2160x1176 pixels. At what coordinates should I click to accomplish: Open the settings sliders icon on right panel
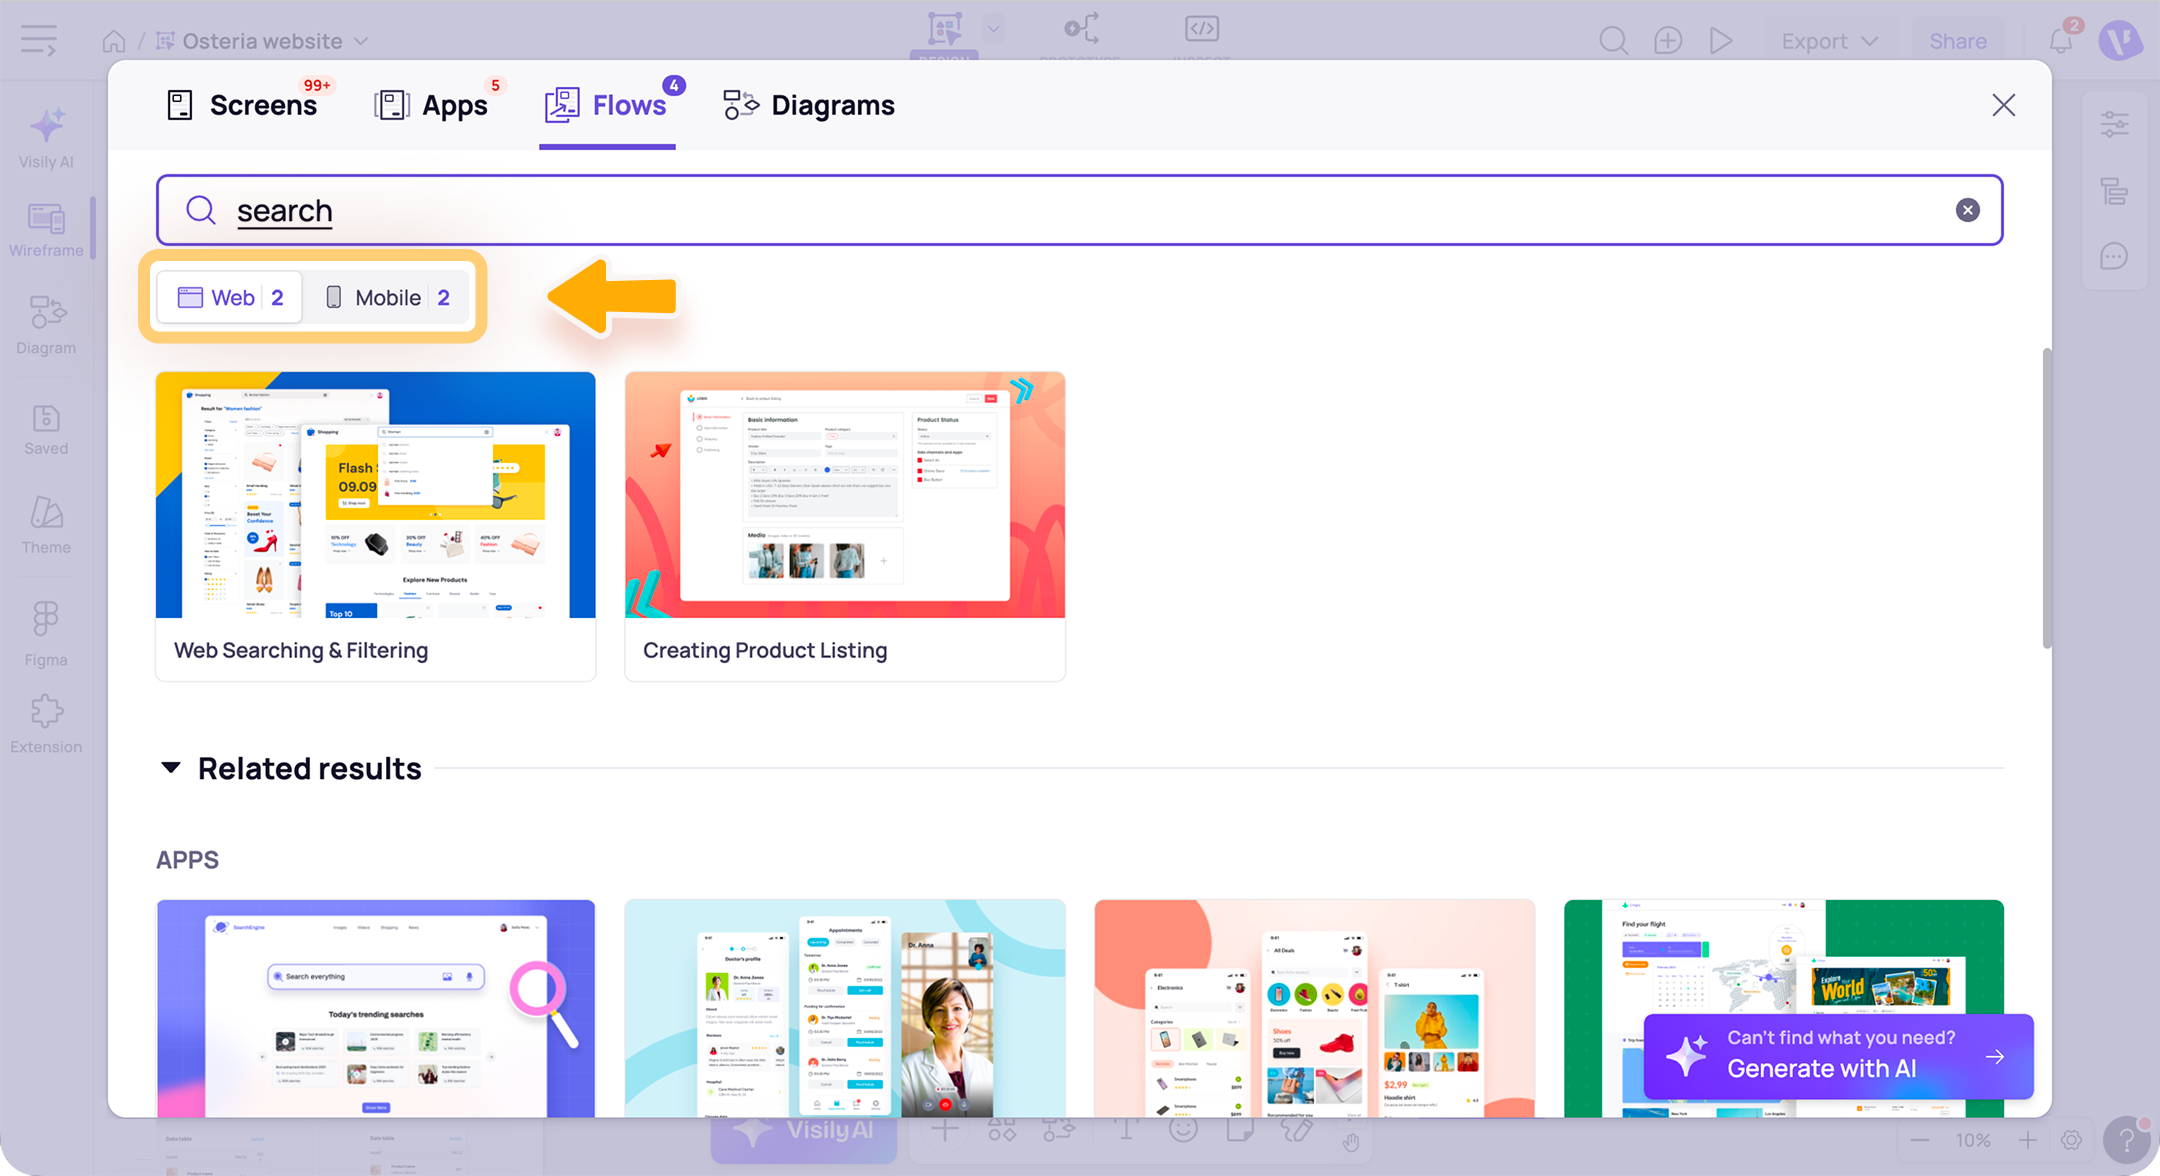(2115, 124)
